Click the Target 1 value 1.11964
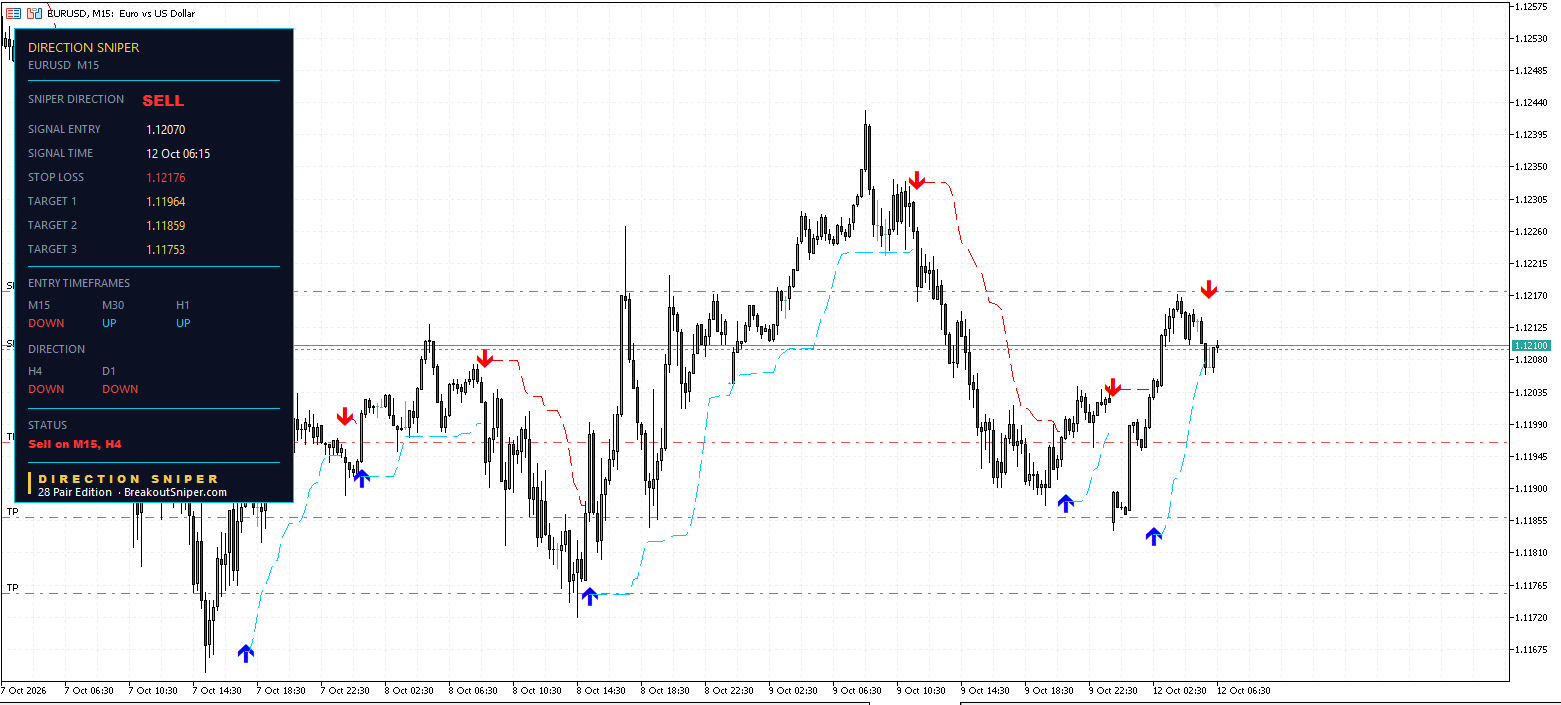This screenshot has width=1561, height=705. point(166,201)
